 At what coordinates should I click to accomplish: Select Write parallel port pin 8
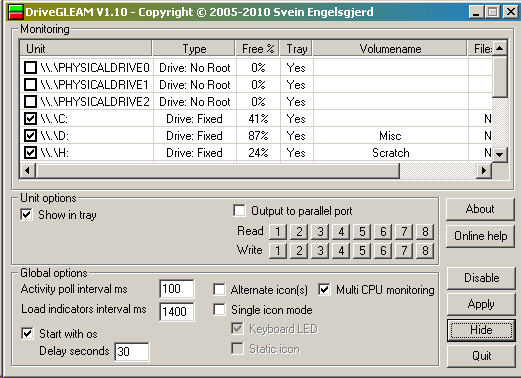coord(425,250)
